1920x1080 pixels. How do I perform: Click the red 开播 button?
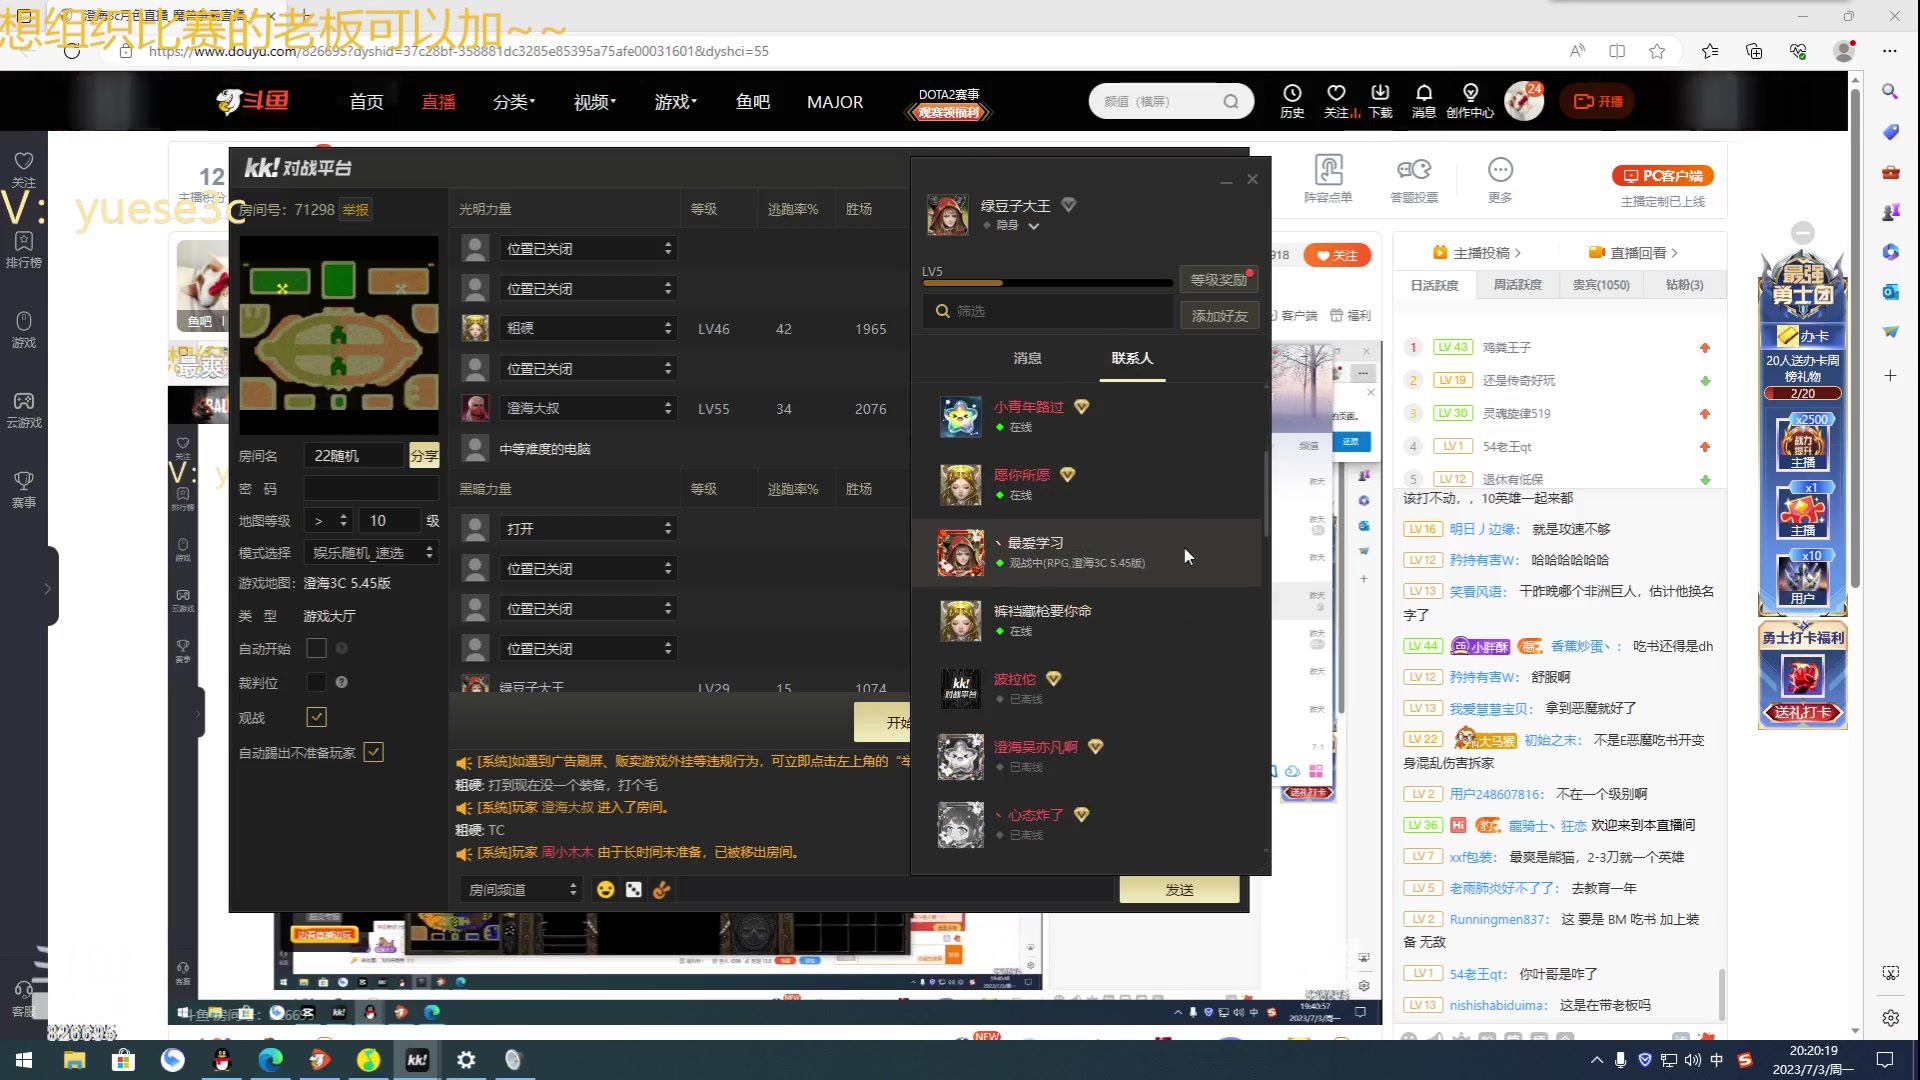(x=1598, y=101)
